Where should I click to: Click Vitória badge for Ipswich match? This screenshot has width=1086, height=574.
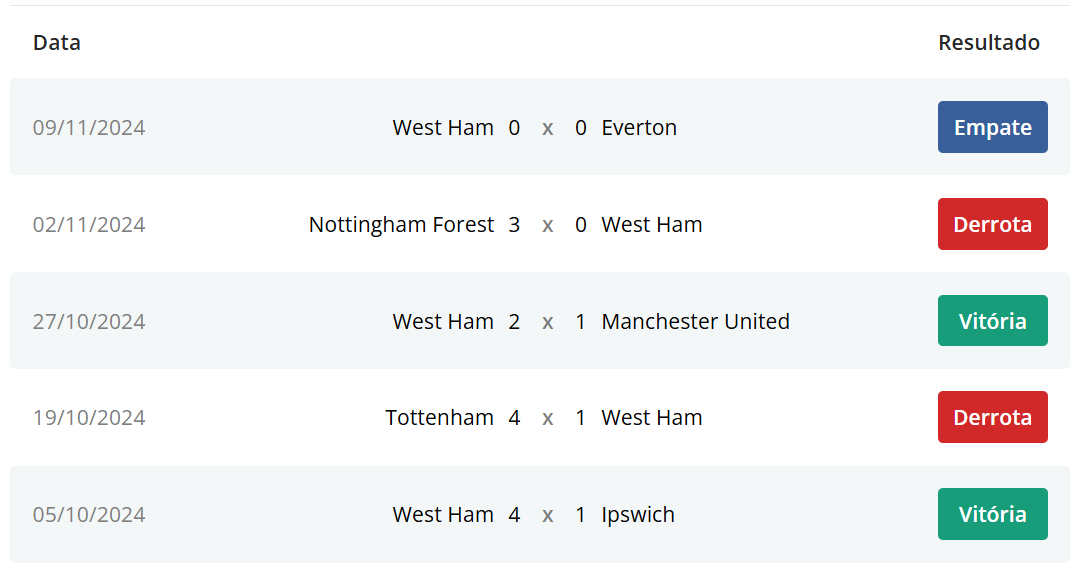tap(992, 514)
